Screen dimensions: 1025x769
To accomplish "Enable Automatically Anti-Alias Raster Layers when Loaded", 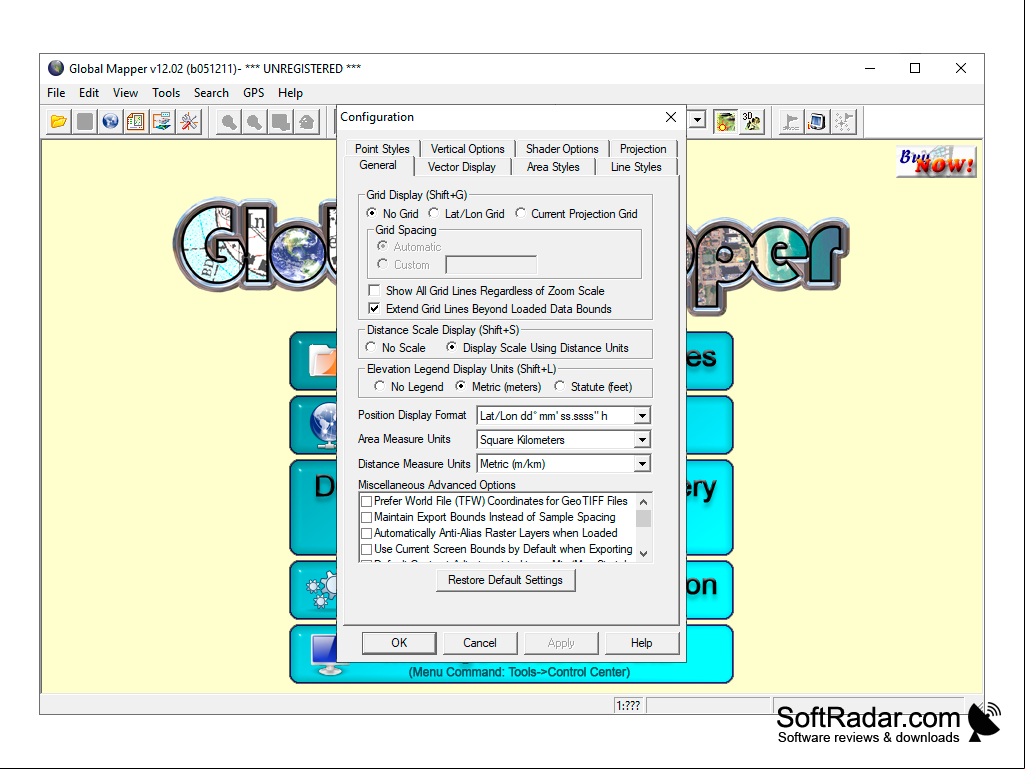I will pos(367,534).
